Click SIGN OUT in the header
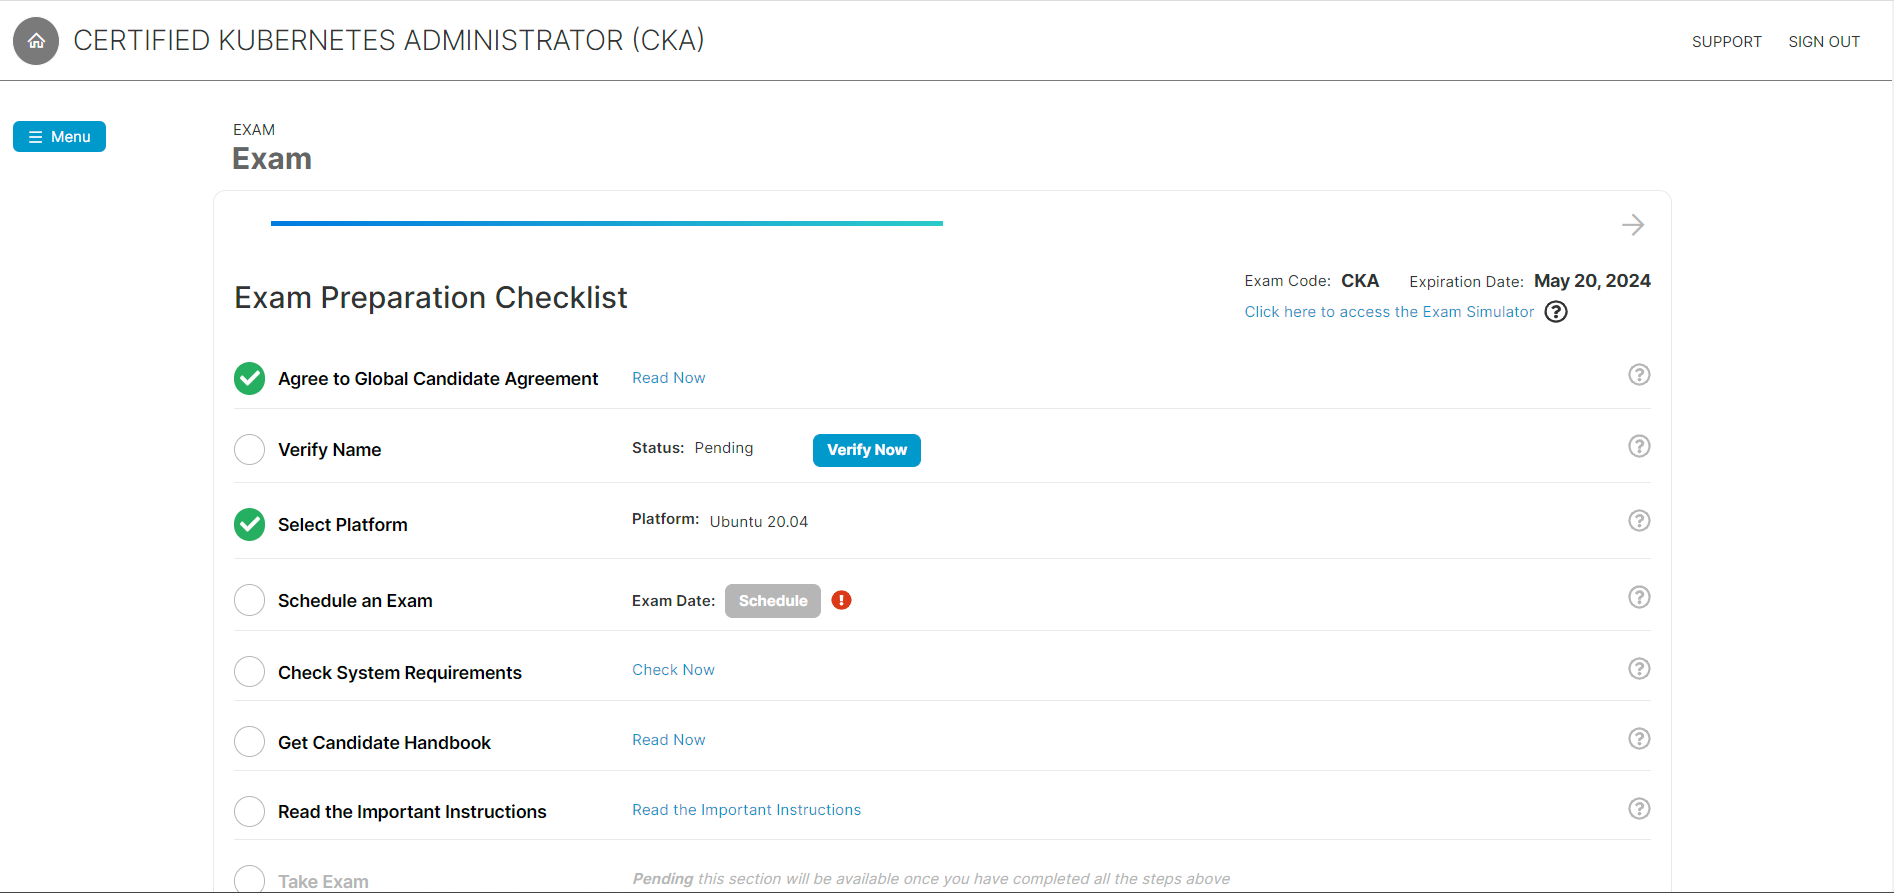This screenshot has width=1894, height=893. 1824,42
